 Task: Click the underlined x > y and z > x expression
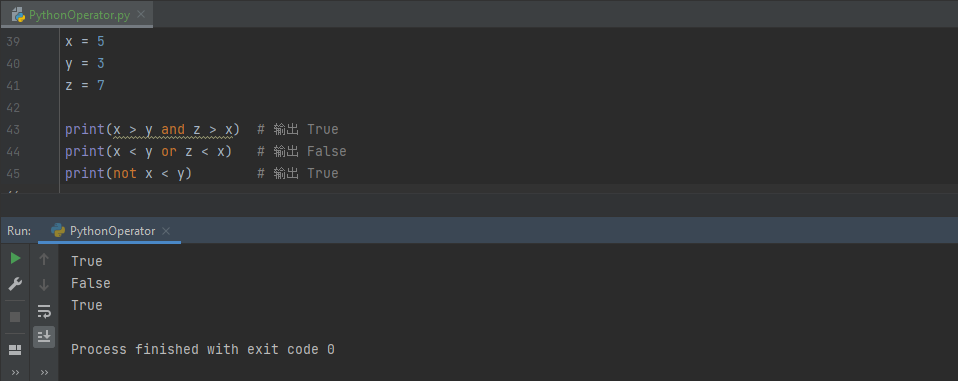tap(173, 129)
